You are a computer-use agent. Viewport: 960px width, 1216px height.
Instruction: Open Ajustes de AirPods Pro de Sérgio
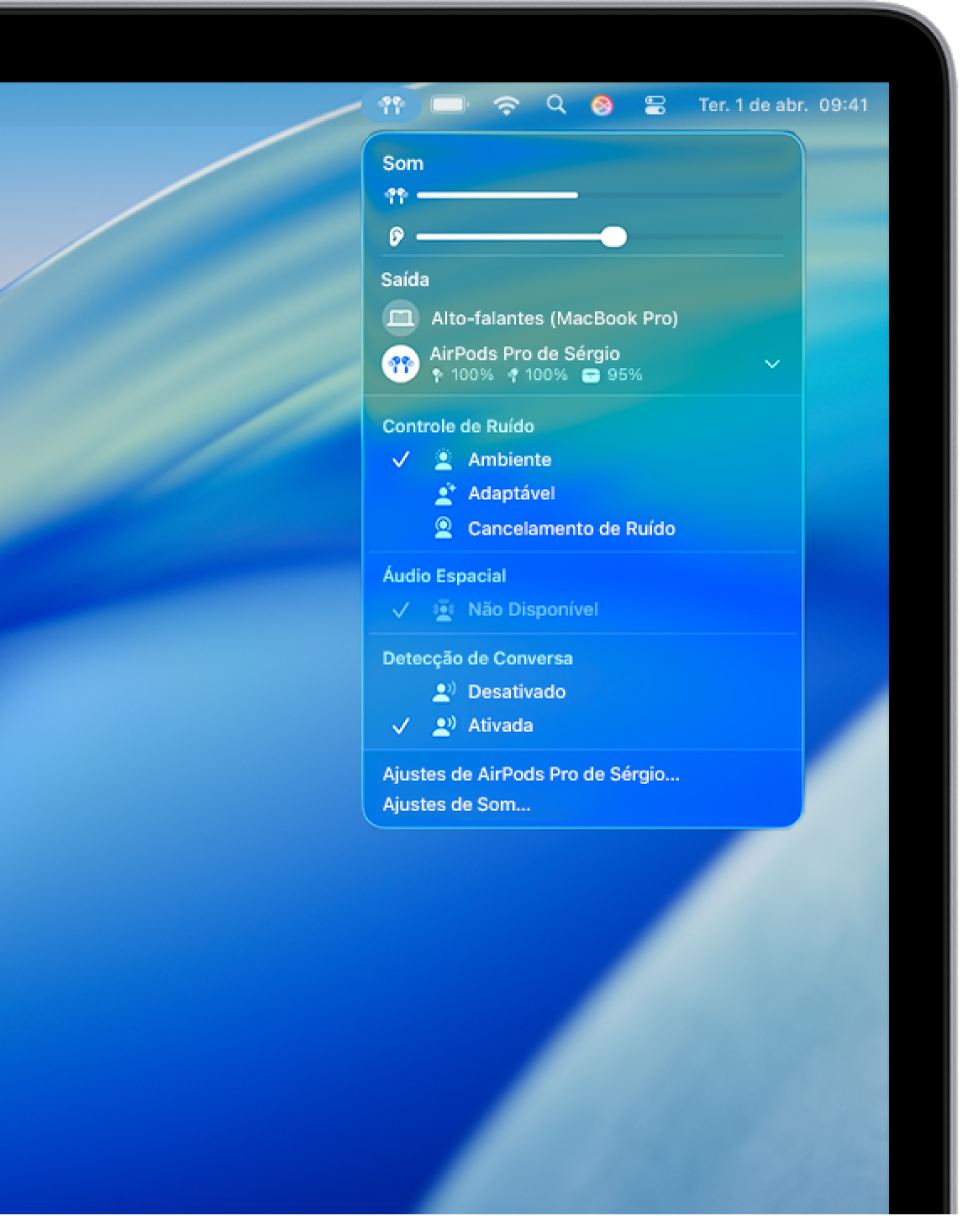tap(531, 774)
